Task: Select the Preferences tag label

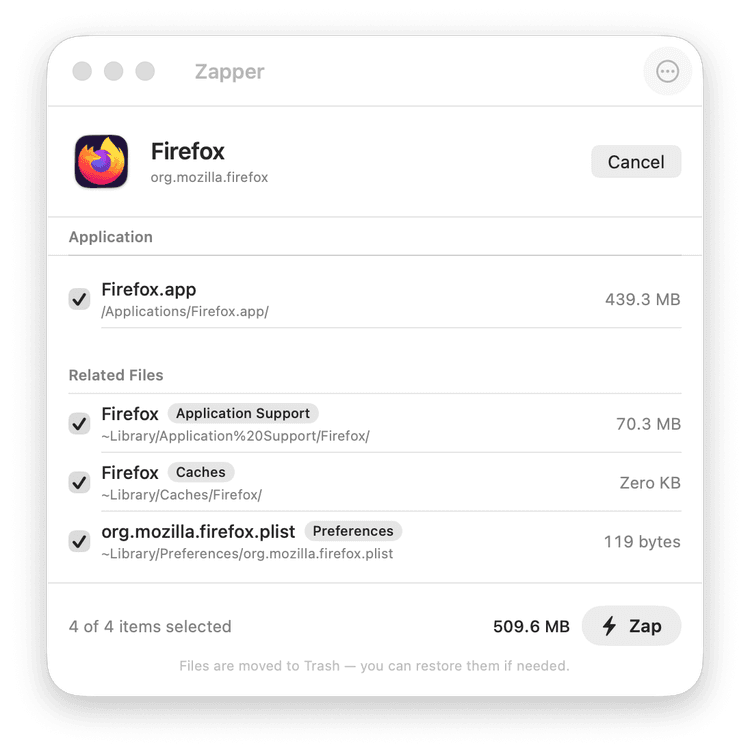Action: coord(353,531)
